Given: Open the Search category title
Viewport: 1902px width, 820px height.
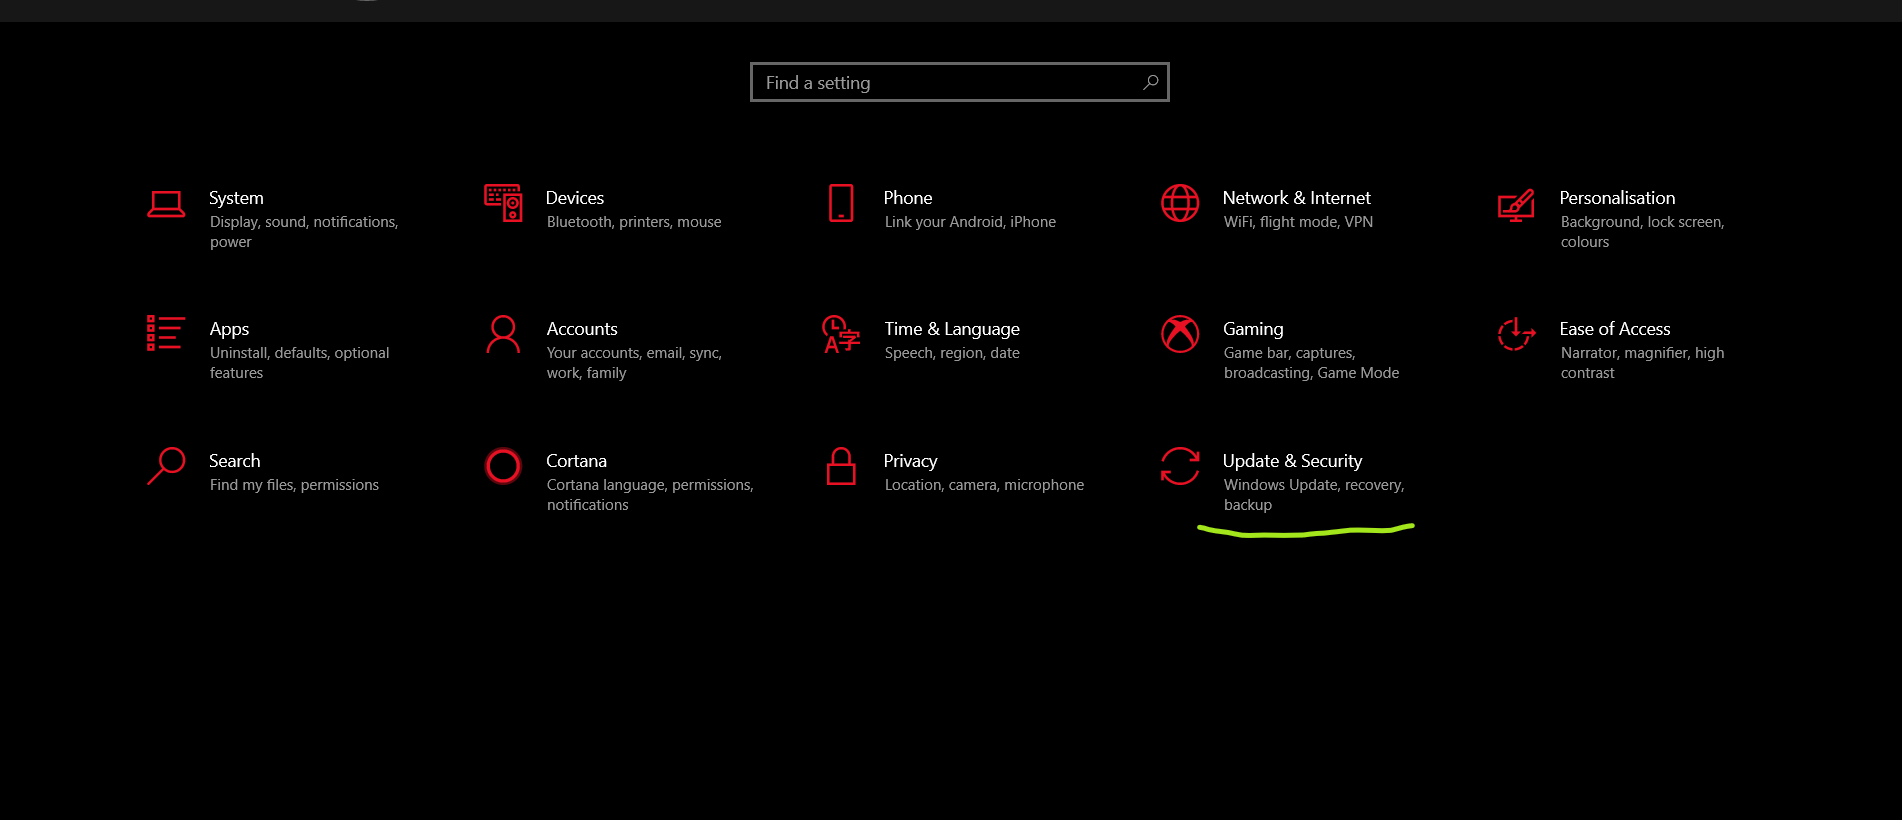Looking at the screenshot, I should pos(235,461).
